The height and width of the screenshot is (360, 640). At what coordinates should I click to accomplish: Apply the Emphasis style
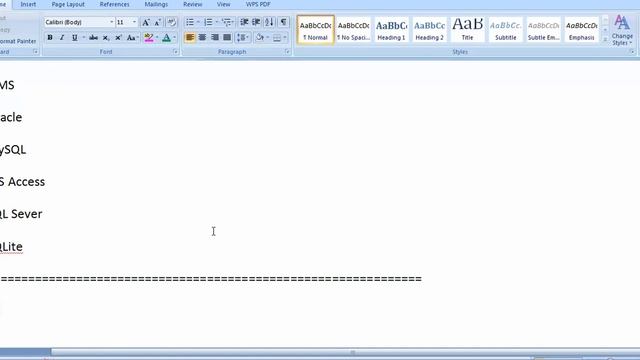point(581,29)
